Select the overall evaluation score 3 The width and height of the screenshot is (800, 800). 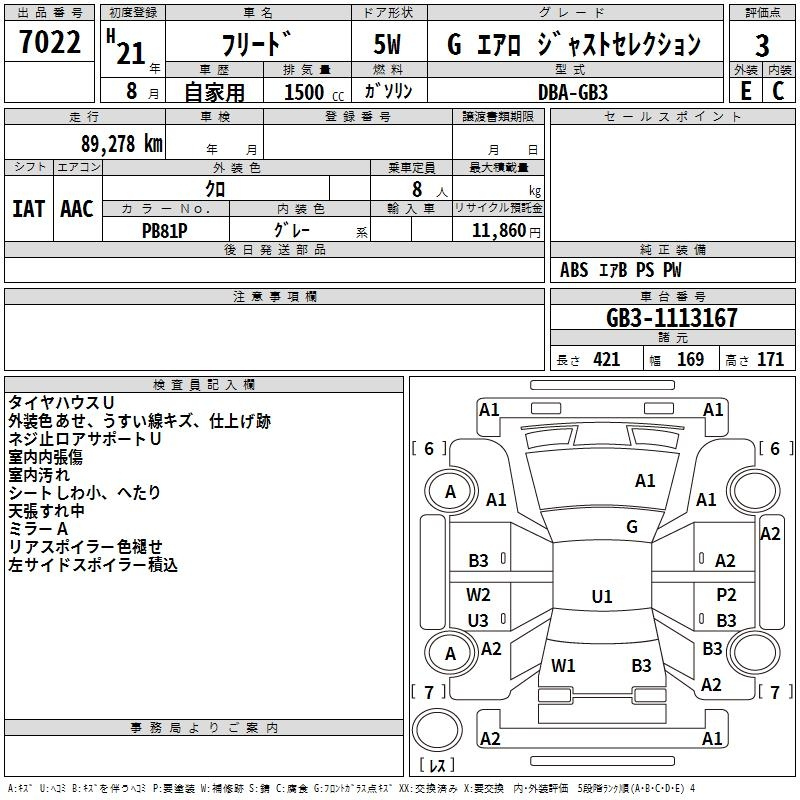762,46
